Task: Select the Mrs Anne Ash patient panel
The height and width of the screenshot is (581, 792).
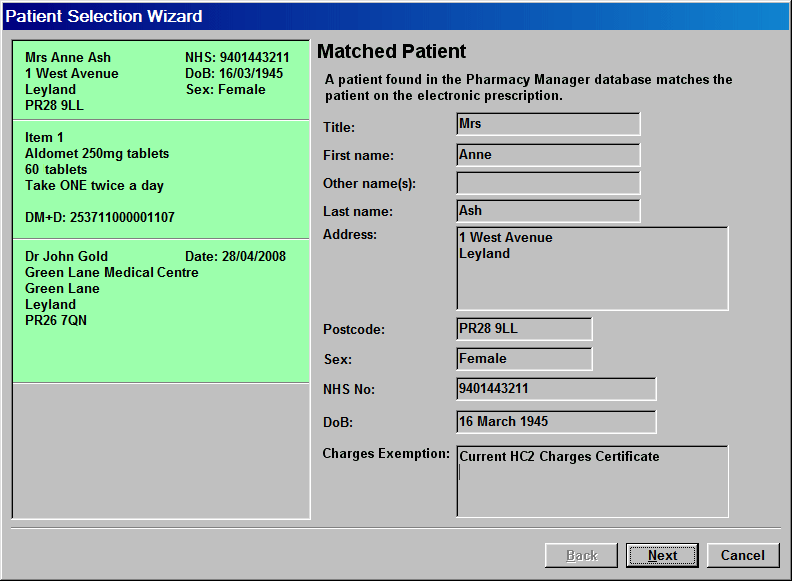Action: coord(160,81)
